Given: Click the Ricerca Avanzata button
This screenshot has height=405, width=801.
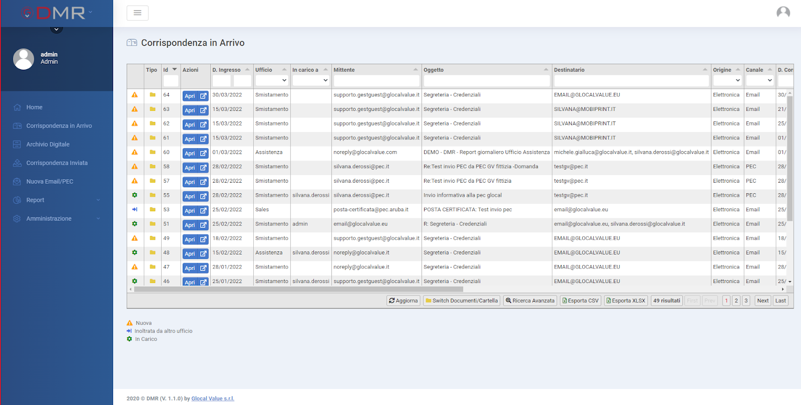Looking at the screenshot, I should pyautogui.click(x=530, y=301).
